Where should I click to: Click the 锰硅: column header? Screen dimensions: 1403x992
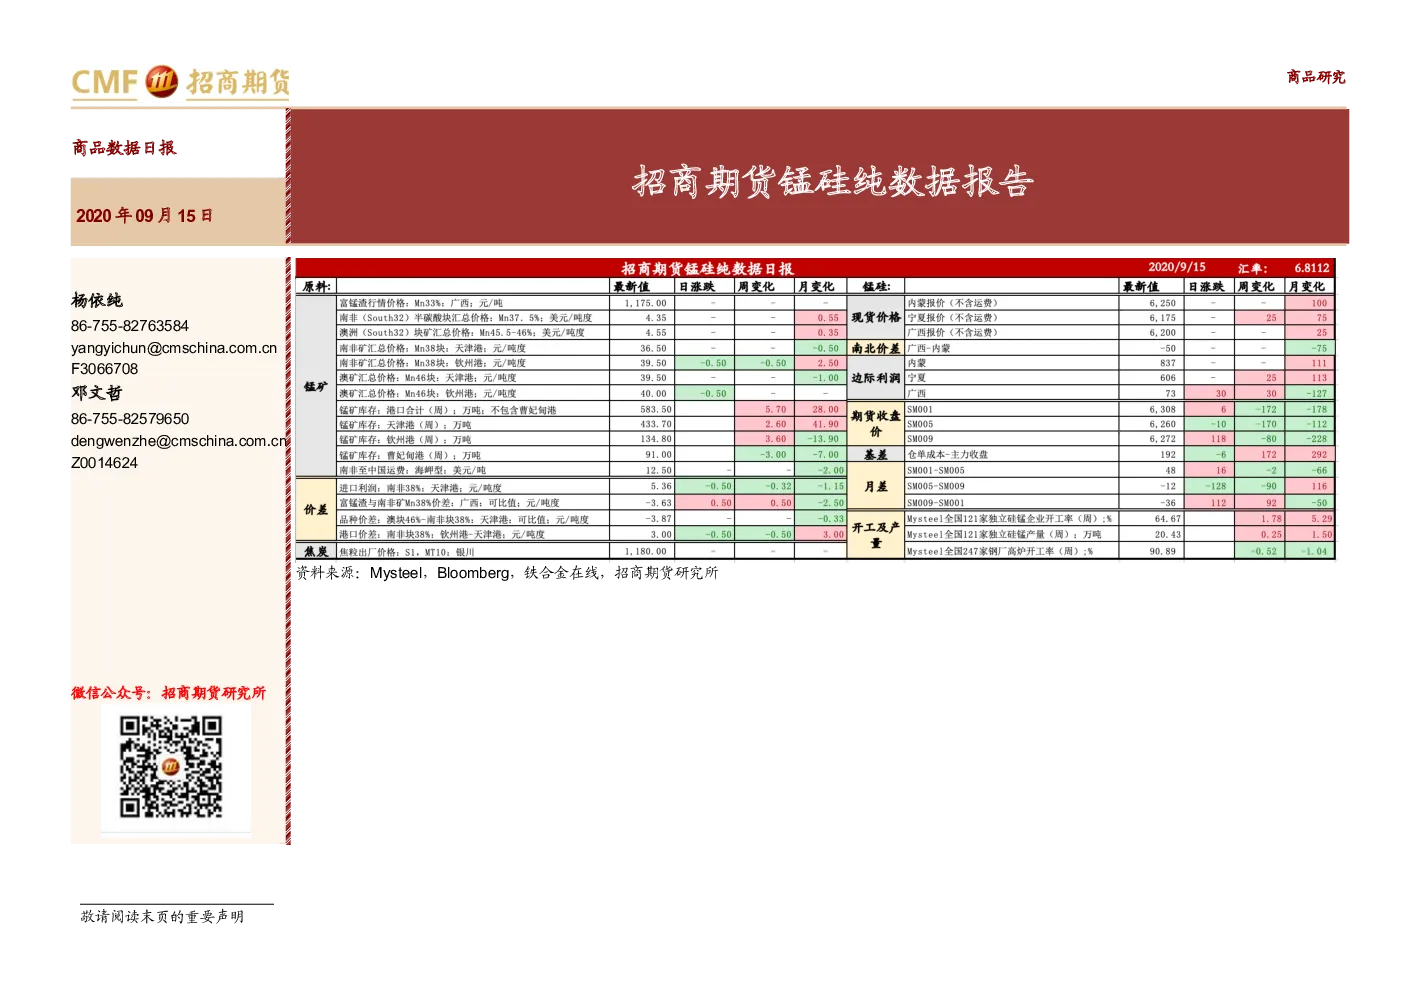click(877, 286)
